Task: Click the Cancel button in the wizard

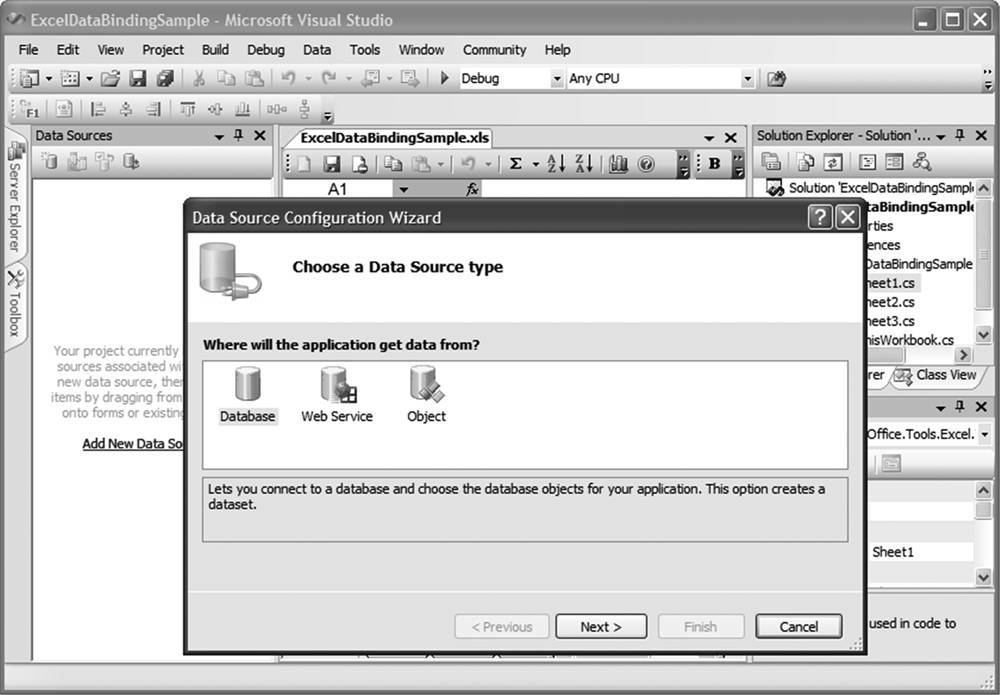Action: pyautogui.click(x=798, y=627)
